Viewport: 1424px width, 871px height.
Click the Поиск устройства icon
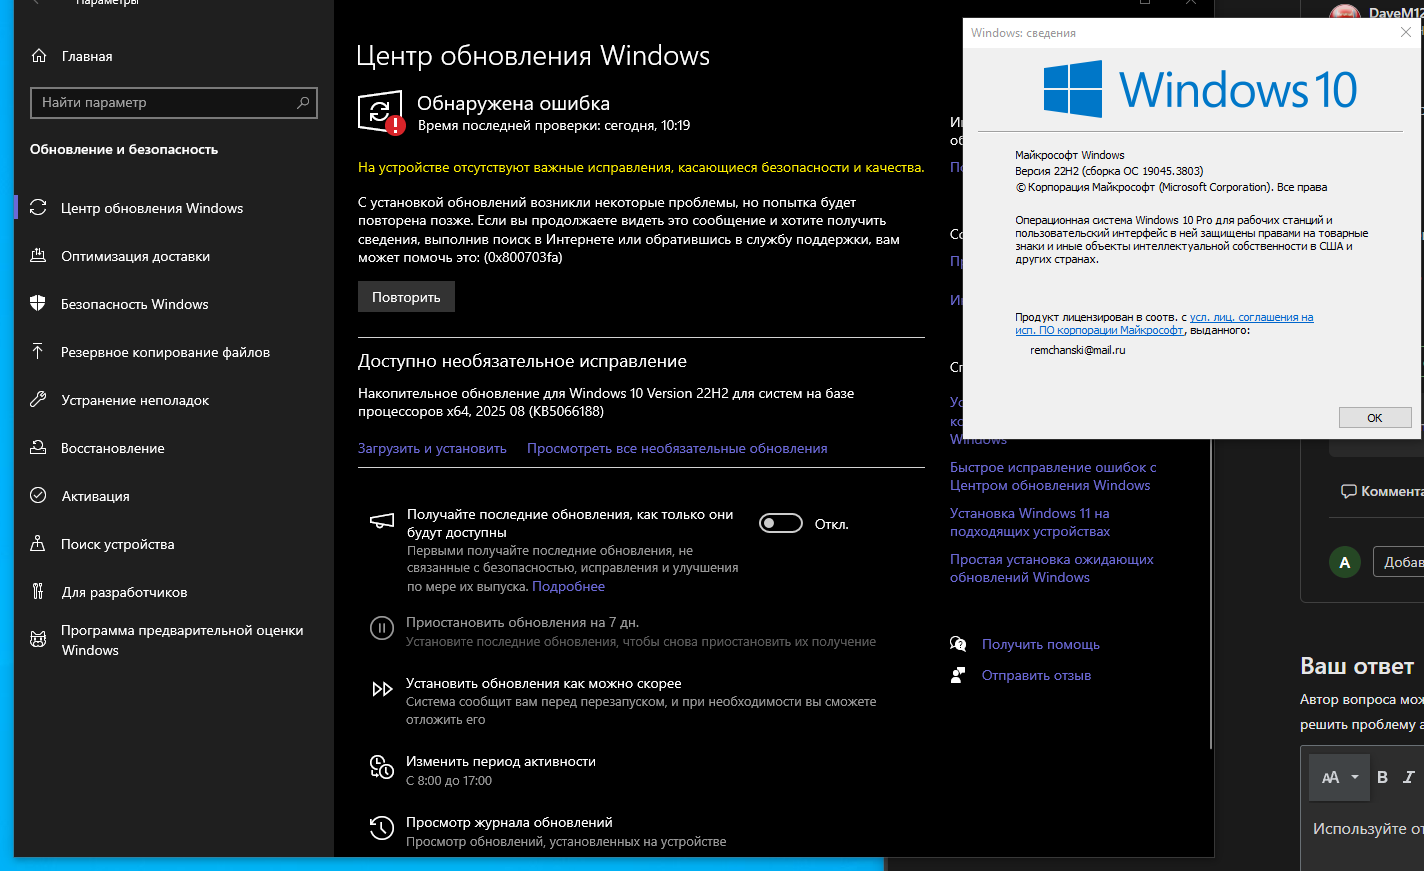(x=38, y=544)
